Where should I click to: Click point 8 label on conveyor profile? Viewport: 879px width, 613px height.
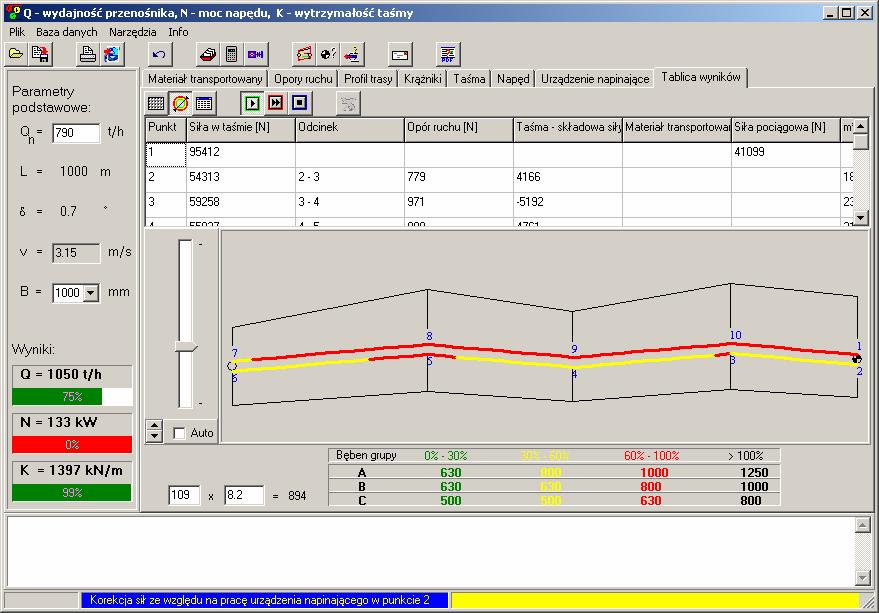pyautogui.click(x=429, y=336)
